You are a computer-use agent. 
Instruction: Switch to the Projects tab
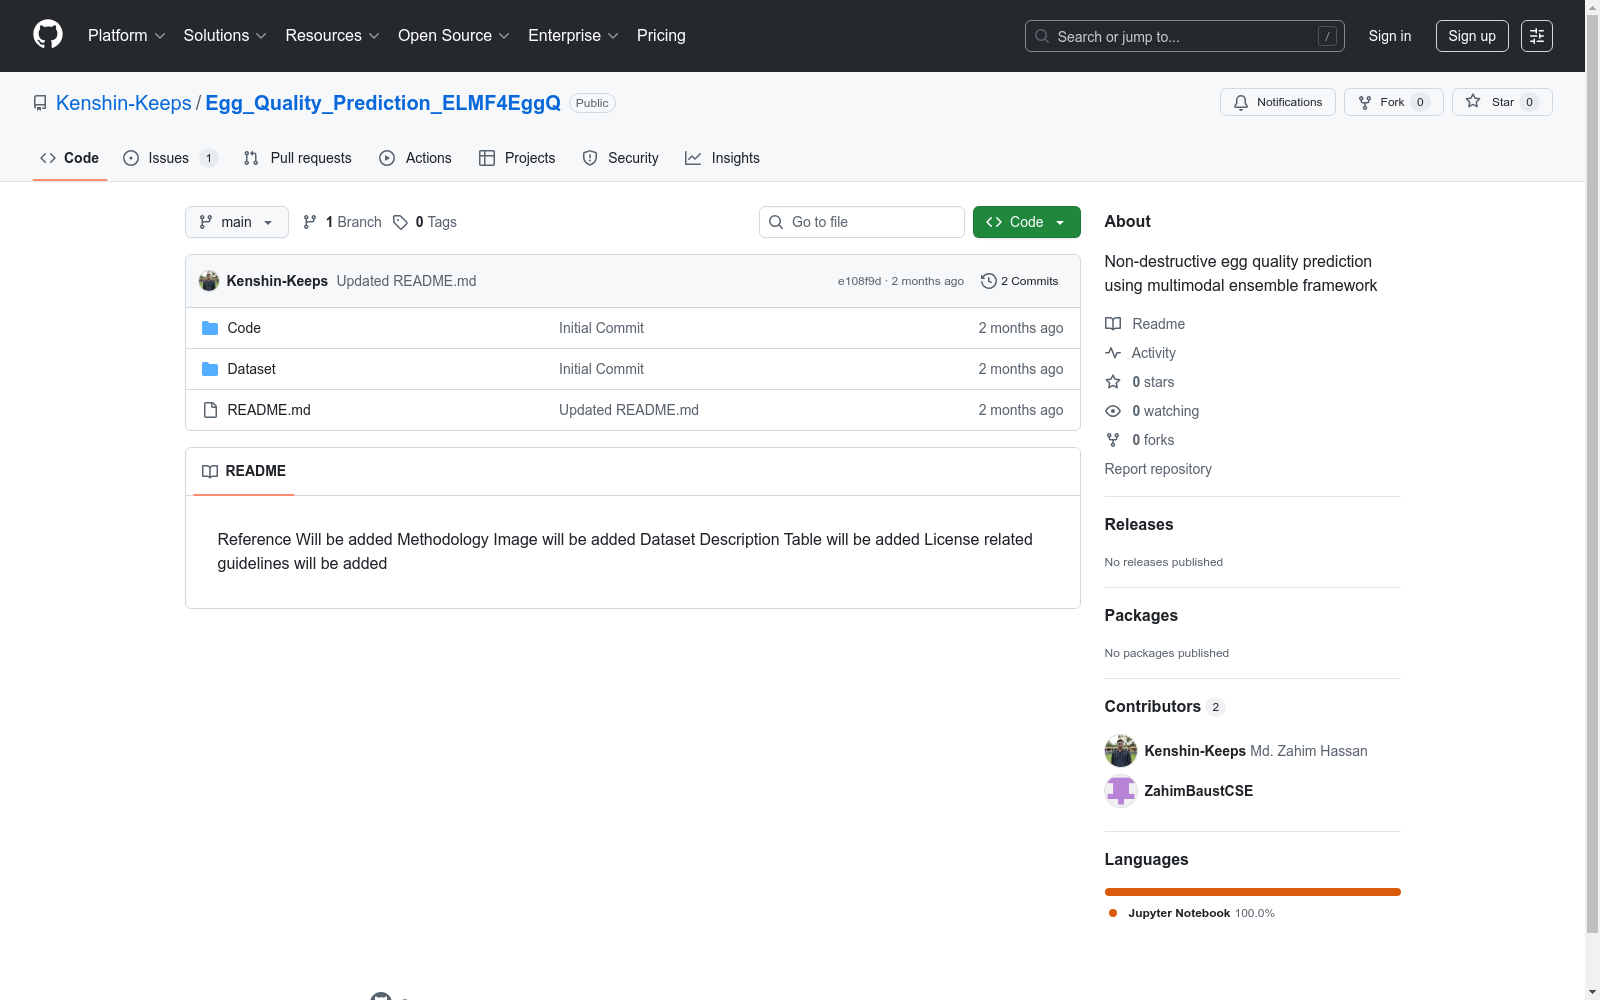[x=517, y=158]
